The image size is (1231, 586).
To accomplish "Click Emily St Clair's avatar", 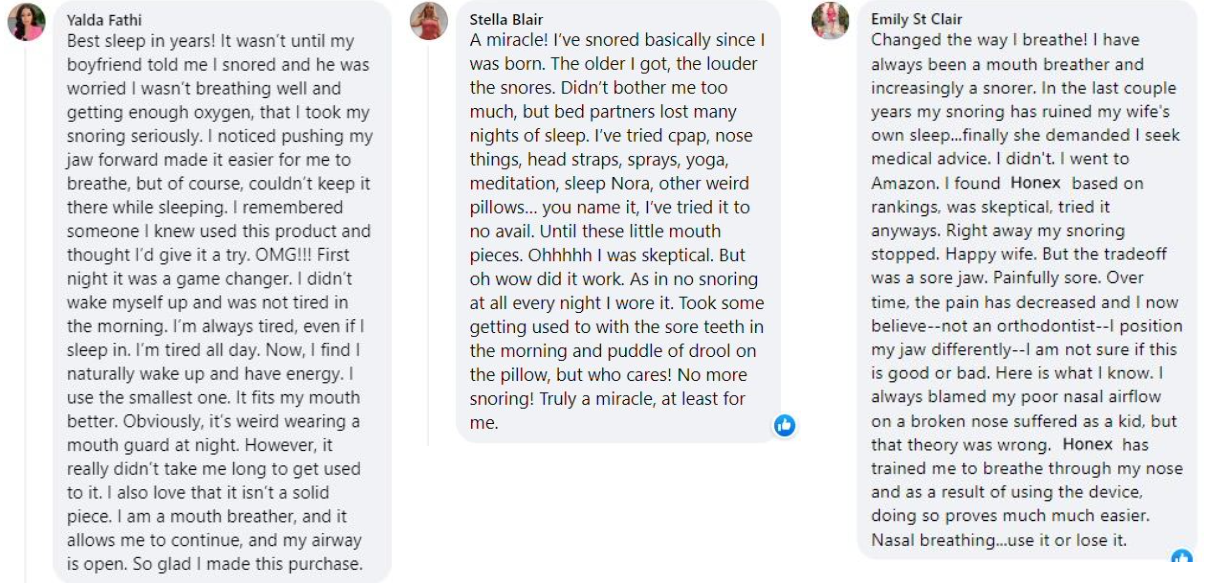I will 830,21.
